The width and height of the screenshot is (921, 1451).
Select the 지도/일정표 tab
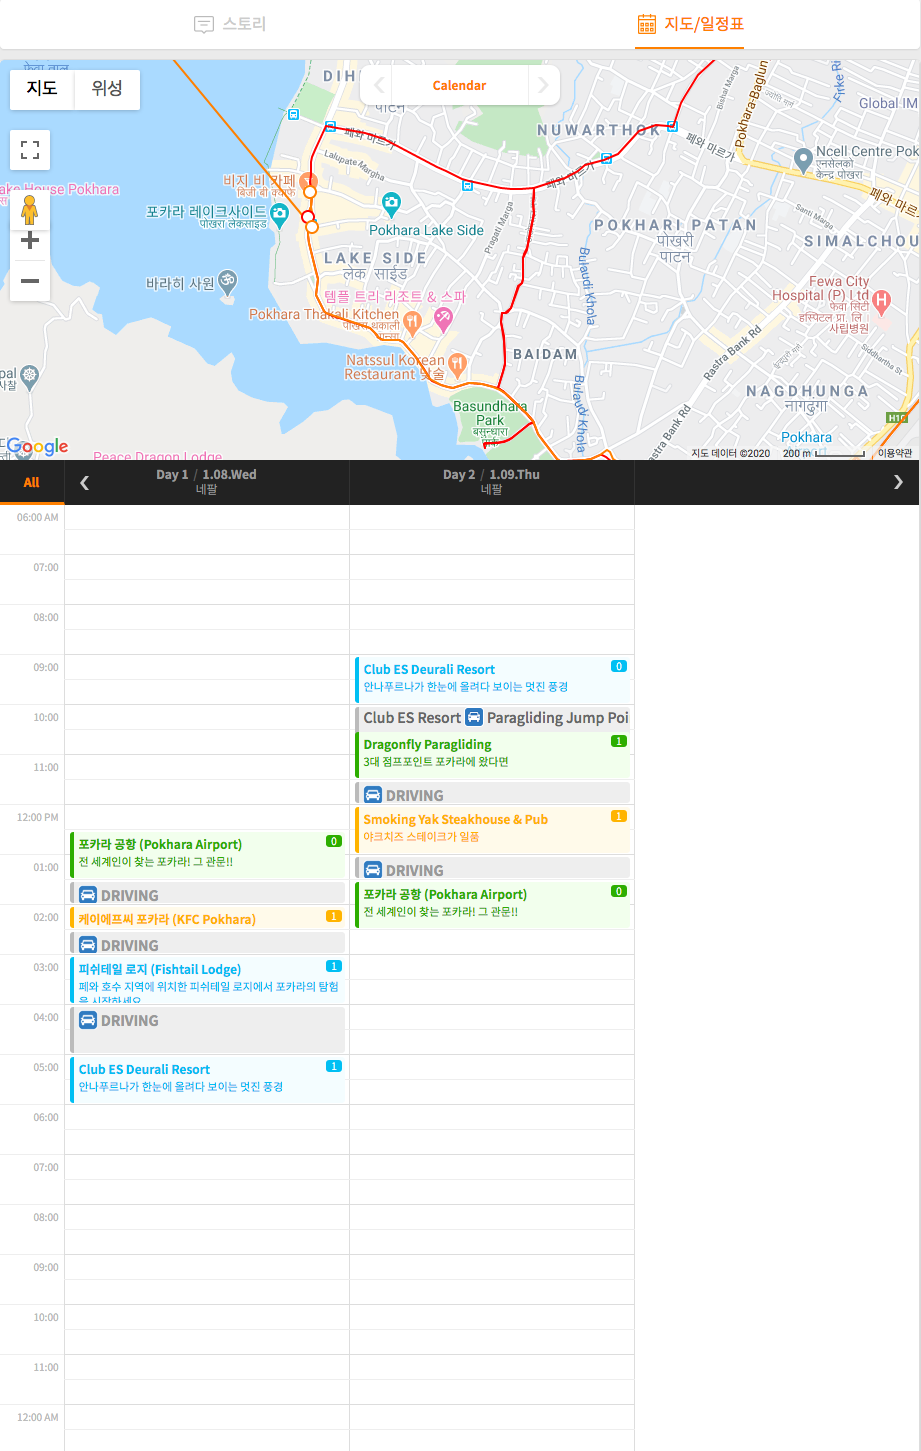(690, 24)
